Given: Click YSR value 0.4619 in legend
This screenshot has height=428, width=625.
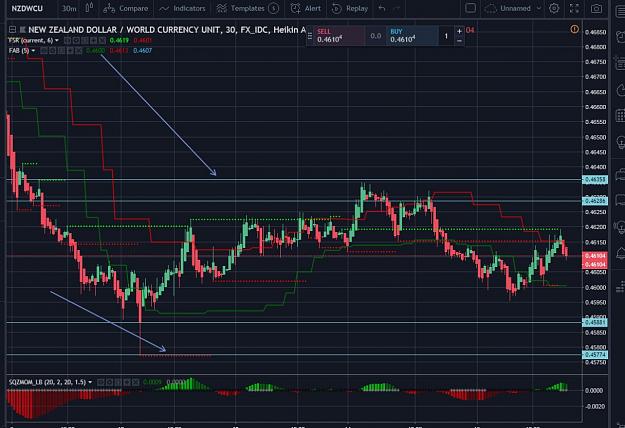Looking at the screenshot, I should click(119, 40).
